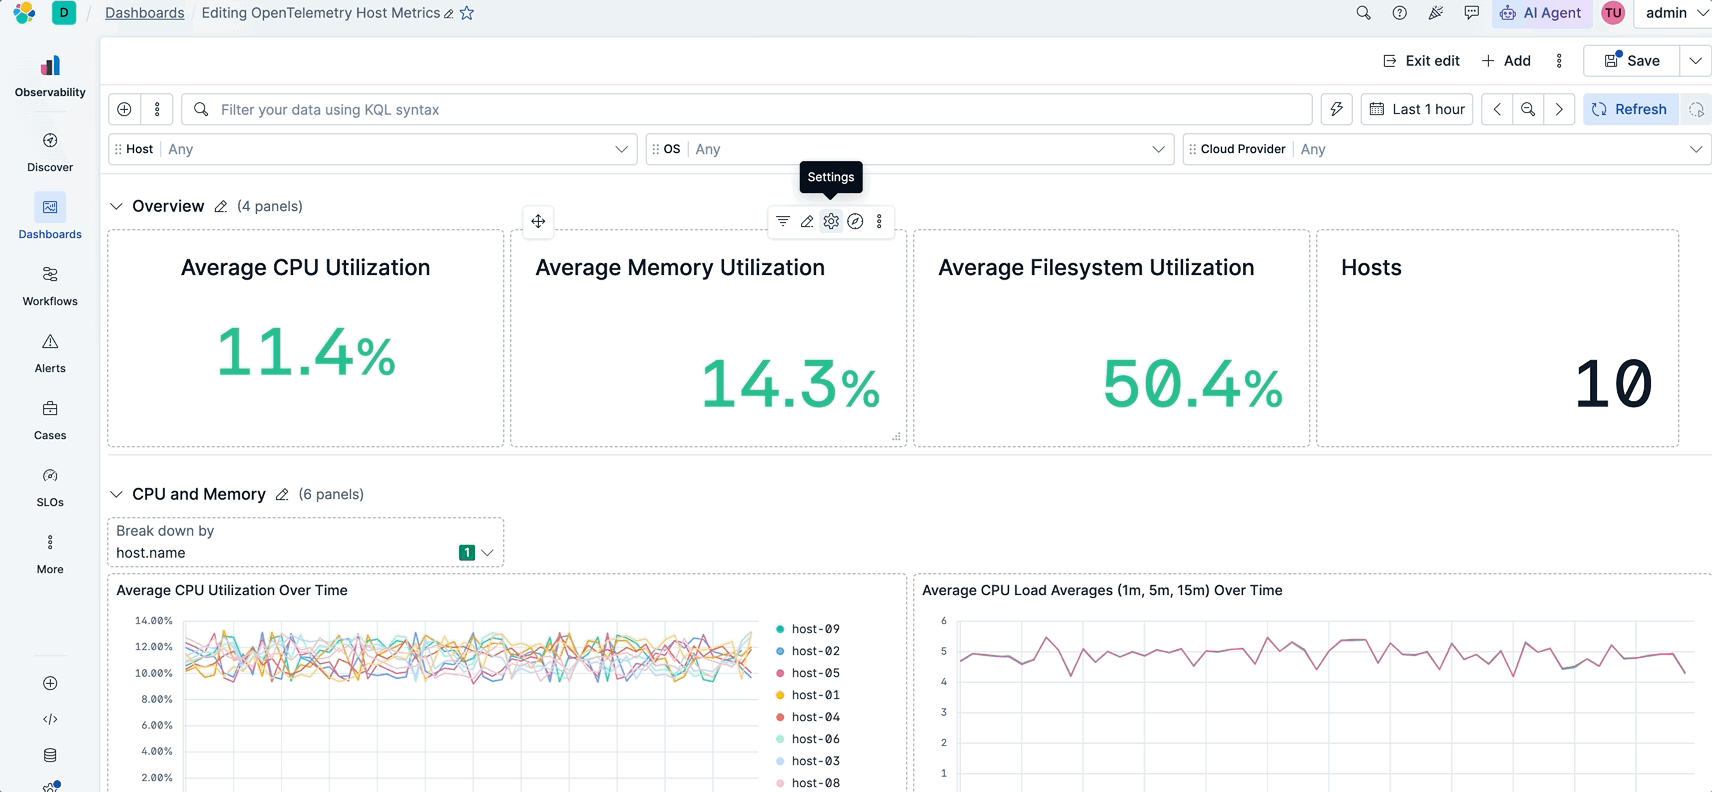Image resolution: width=1712 pixels, height=792 pixels.
Task: Open the feedback chat icon
Action: [x=1471, y=13]
